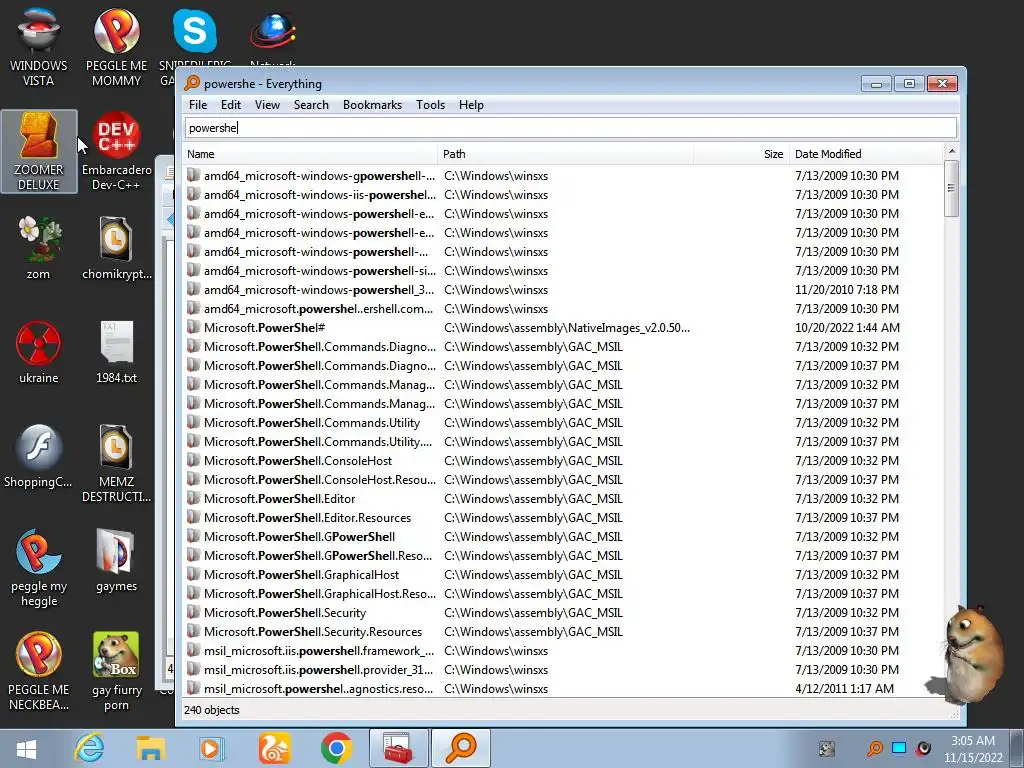
Task: Sort results by Path column header
Action: [566, 154]
